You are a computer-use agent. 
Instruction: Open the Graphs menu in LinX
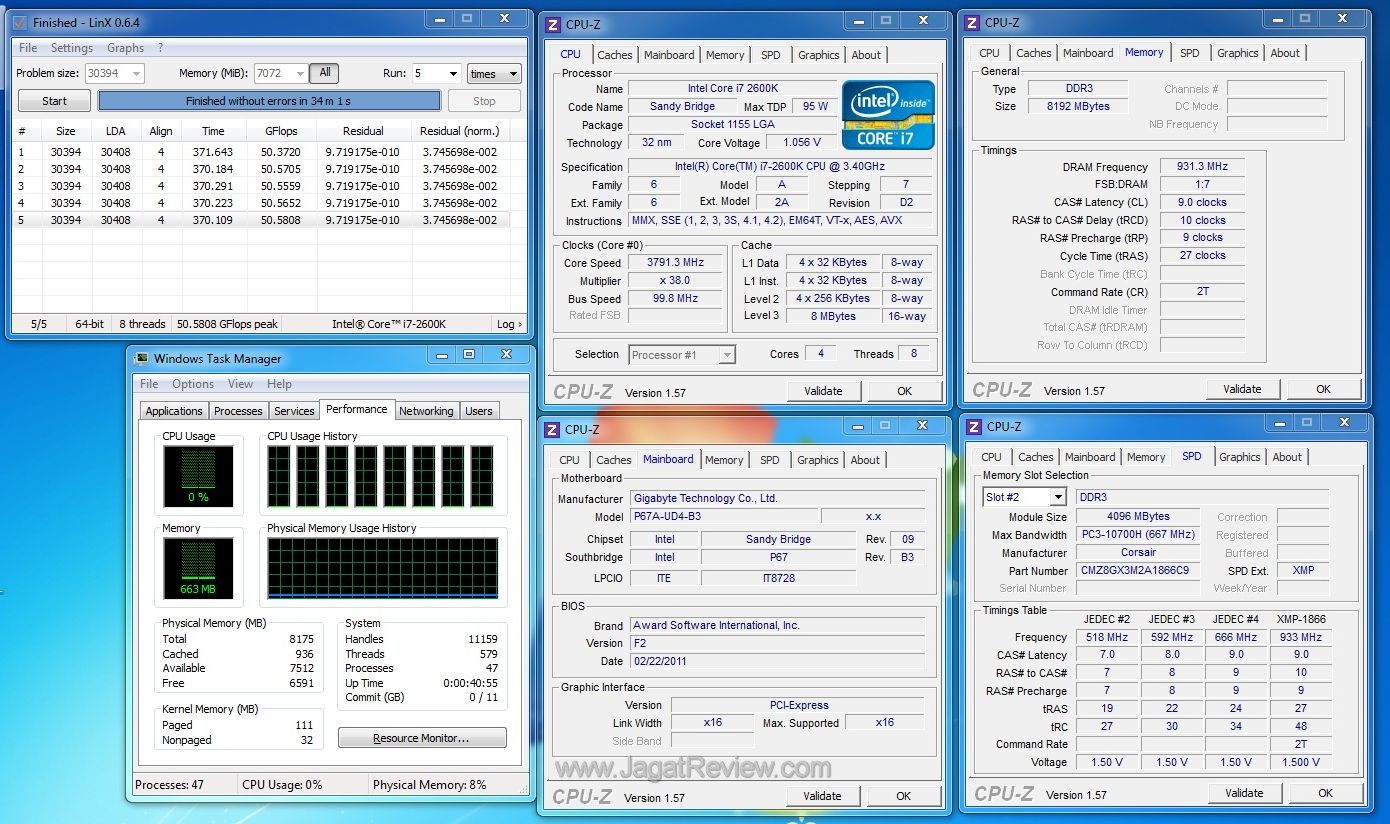125,48
